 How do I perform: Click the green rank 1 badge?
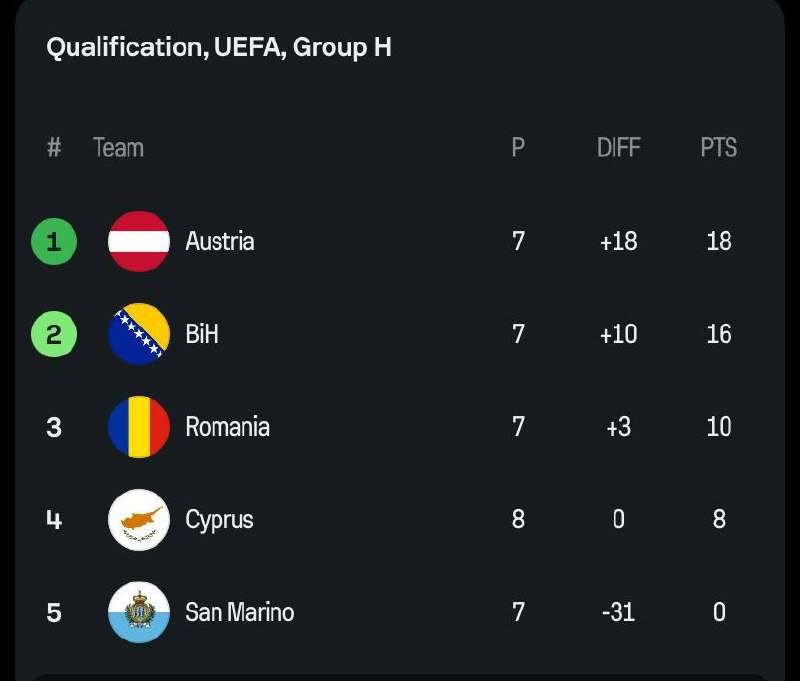click(x=54, y=241)
